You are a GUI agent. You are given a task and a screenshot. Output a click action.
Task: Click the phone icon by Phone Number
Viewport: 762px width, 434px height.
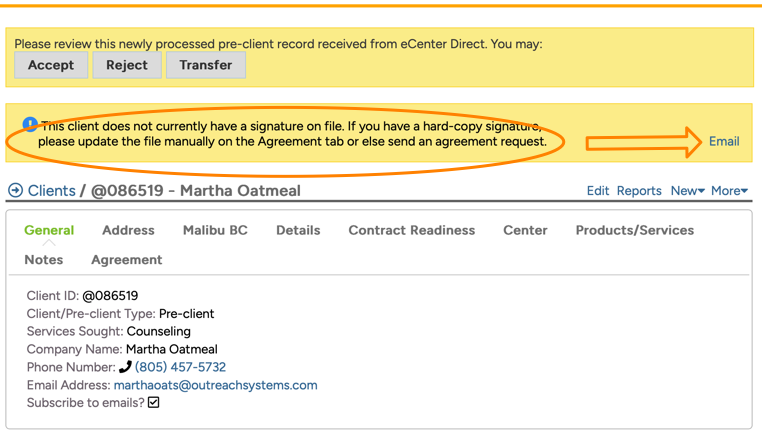pyautogui.click(x=125, y=367)
